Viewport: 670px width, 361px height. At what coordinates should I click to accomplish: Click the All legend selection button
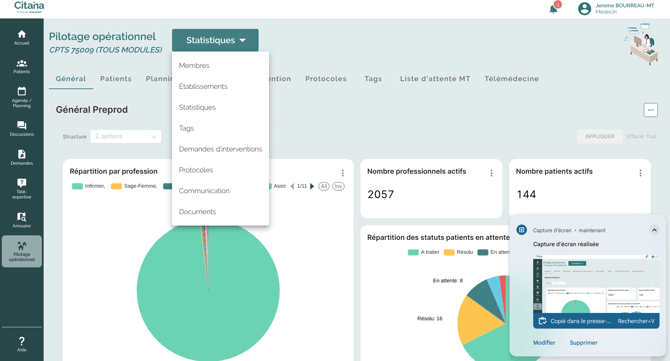coord(324,186)
